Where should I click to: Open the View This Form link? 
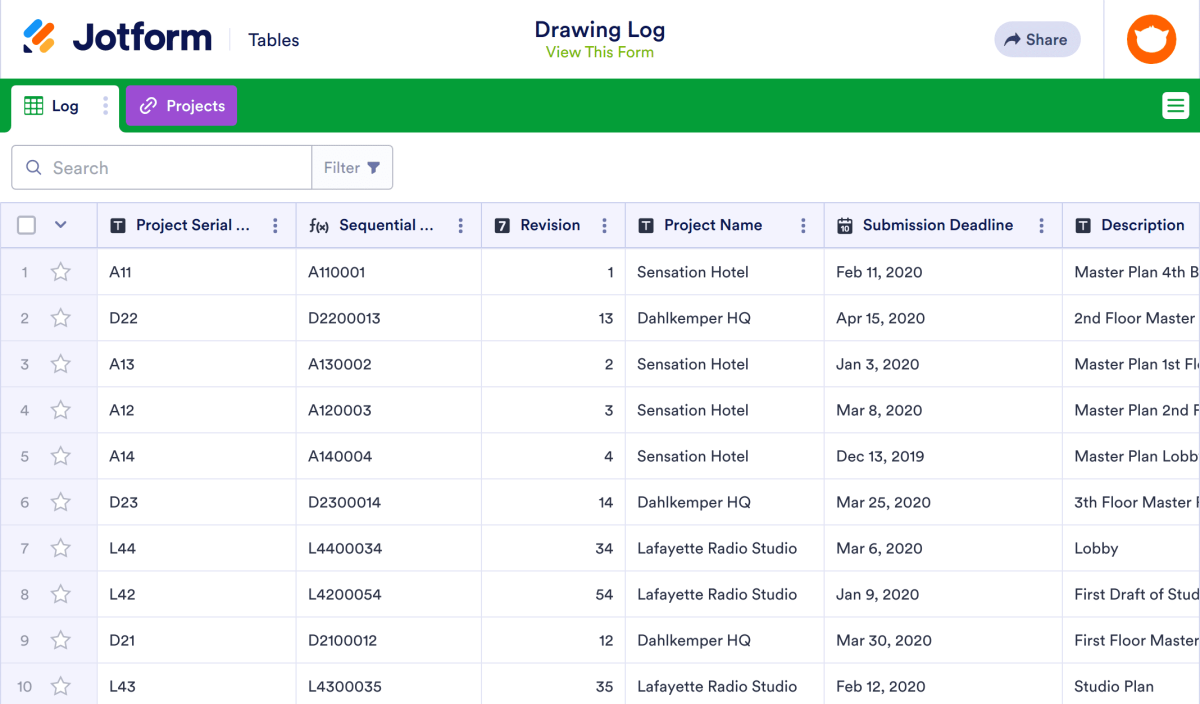(x=599, y=50)
